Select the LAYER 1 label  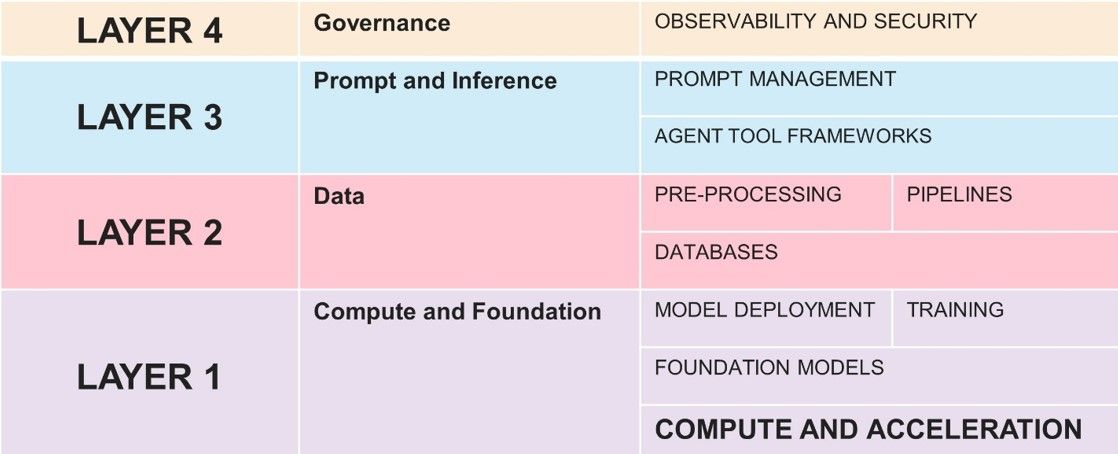pos(149,377)
